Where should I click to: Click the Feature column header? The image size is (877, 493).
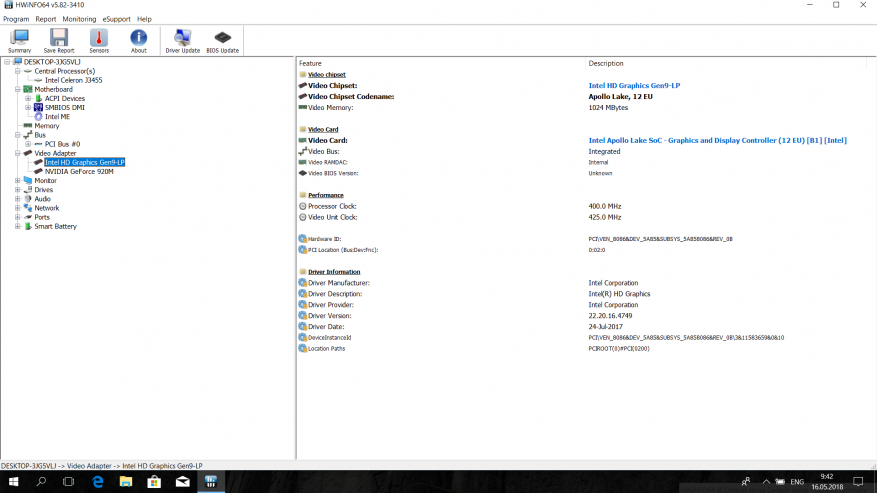310,63
